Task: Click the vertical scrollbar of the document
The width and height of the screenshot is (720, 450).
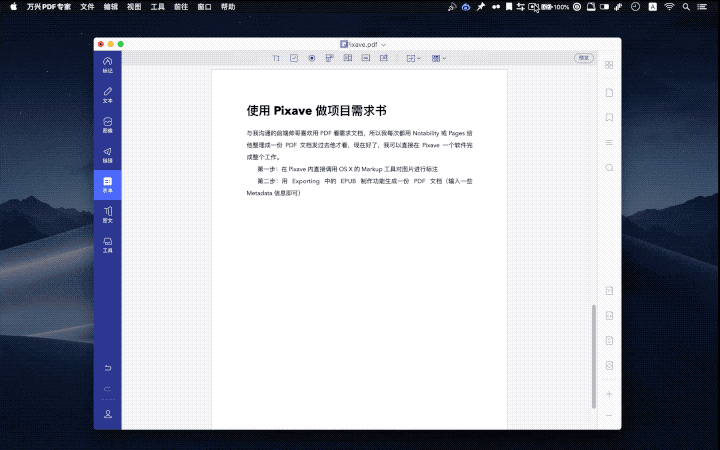Action: (593, 340)
